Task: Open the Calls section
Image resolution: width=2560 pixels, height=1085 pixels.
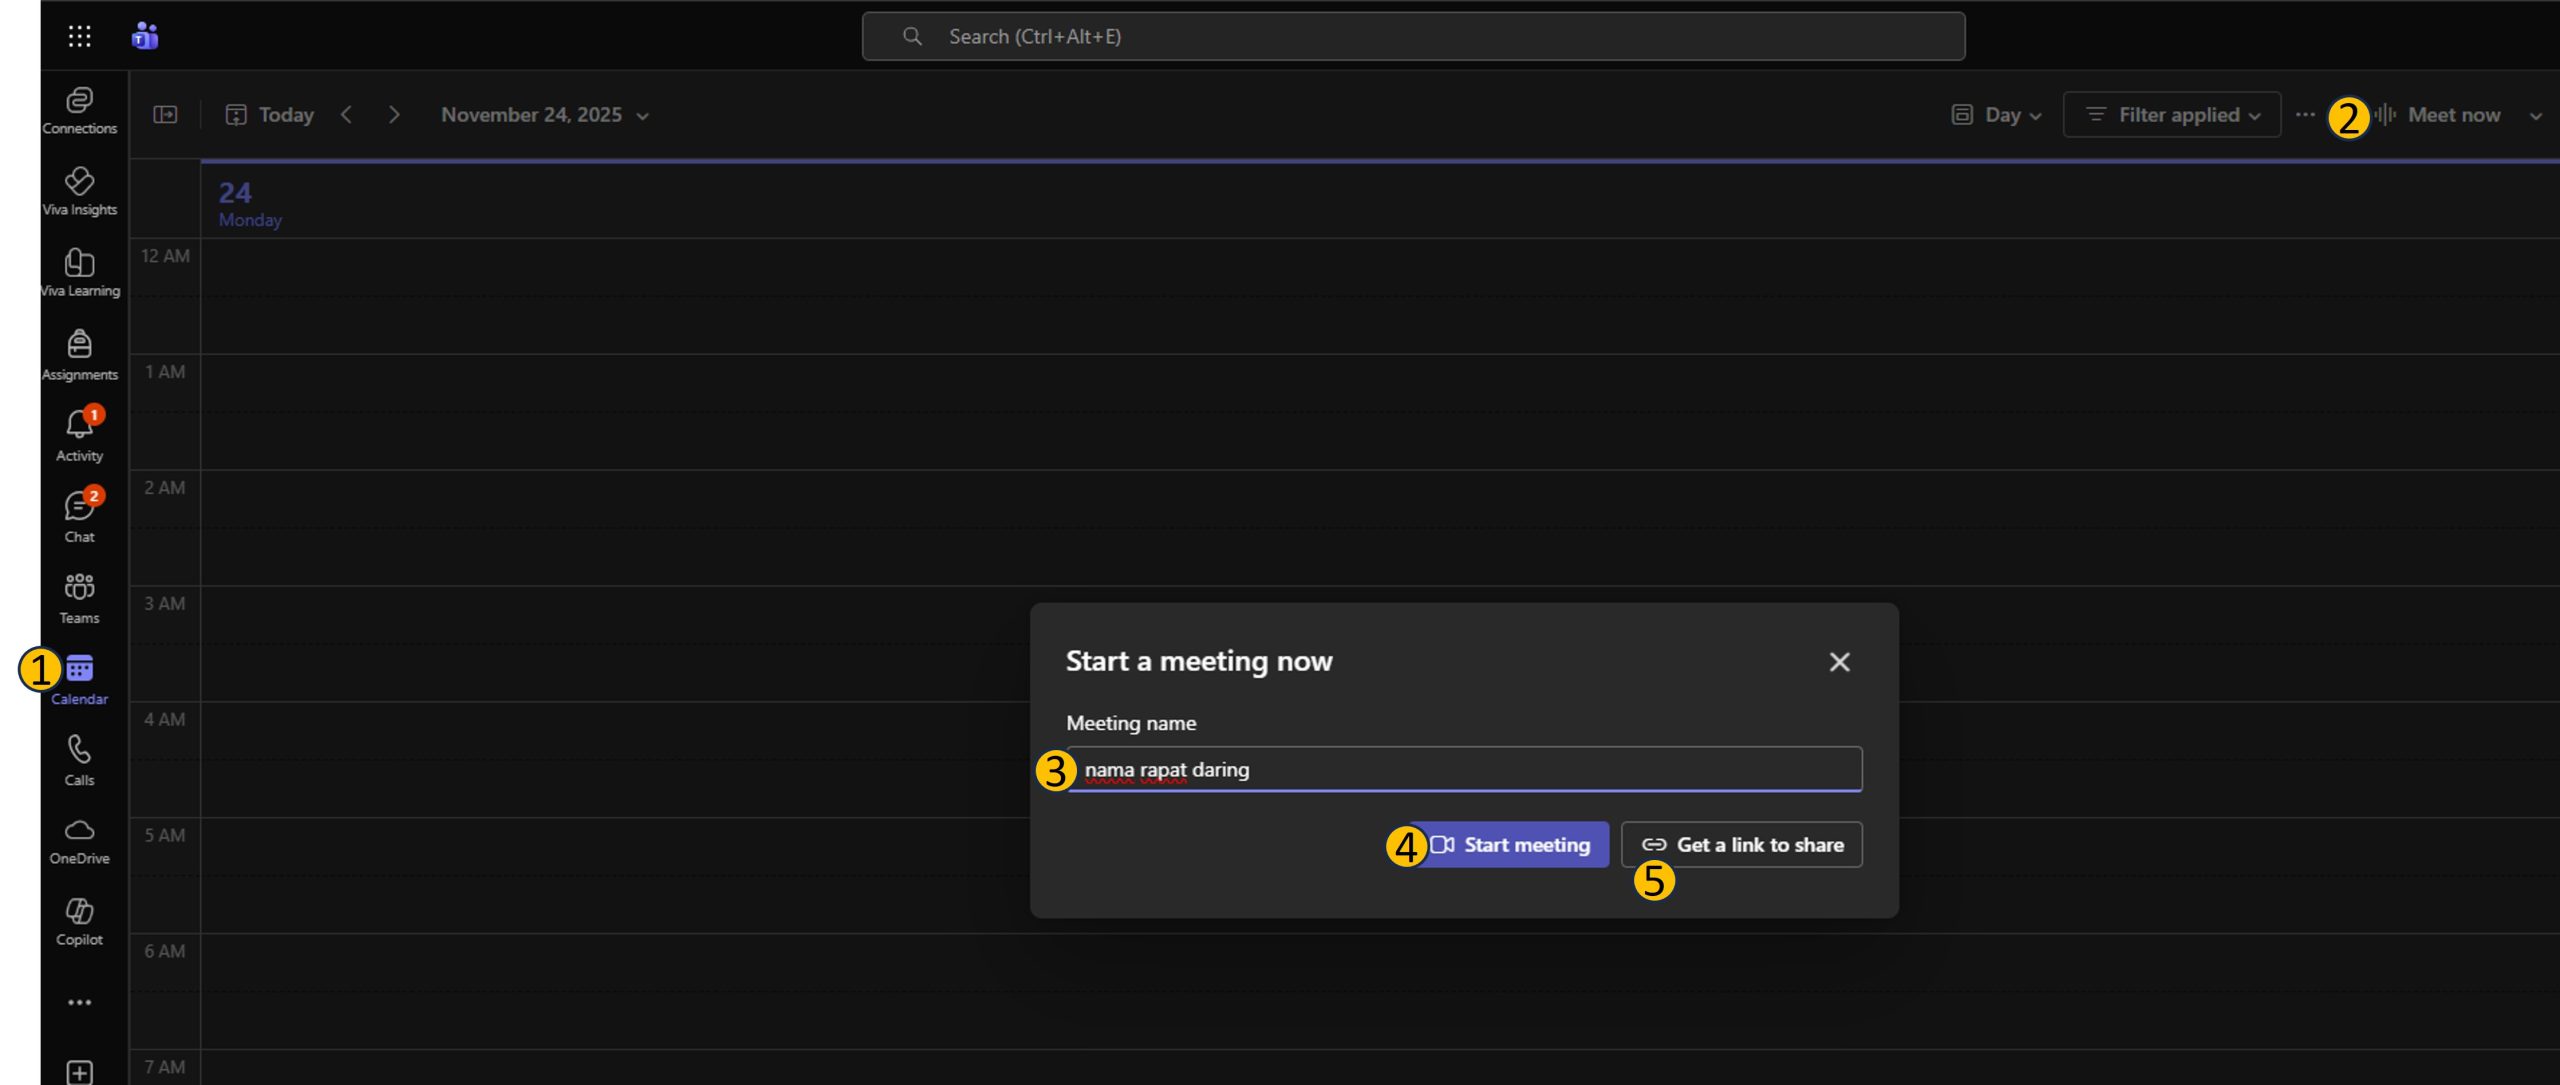Action: coord(79,760)
